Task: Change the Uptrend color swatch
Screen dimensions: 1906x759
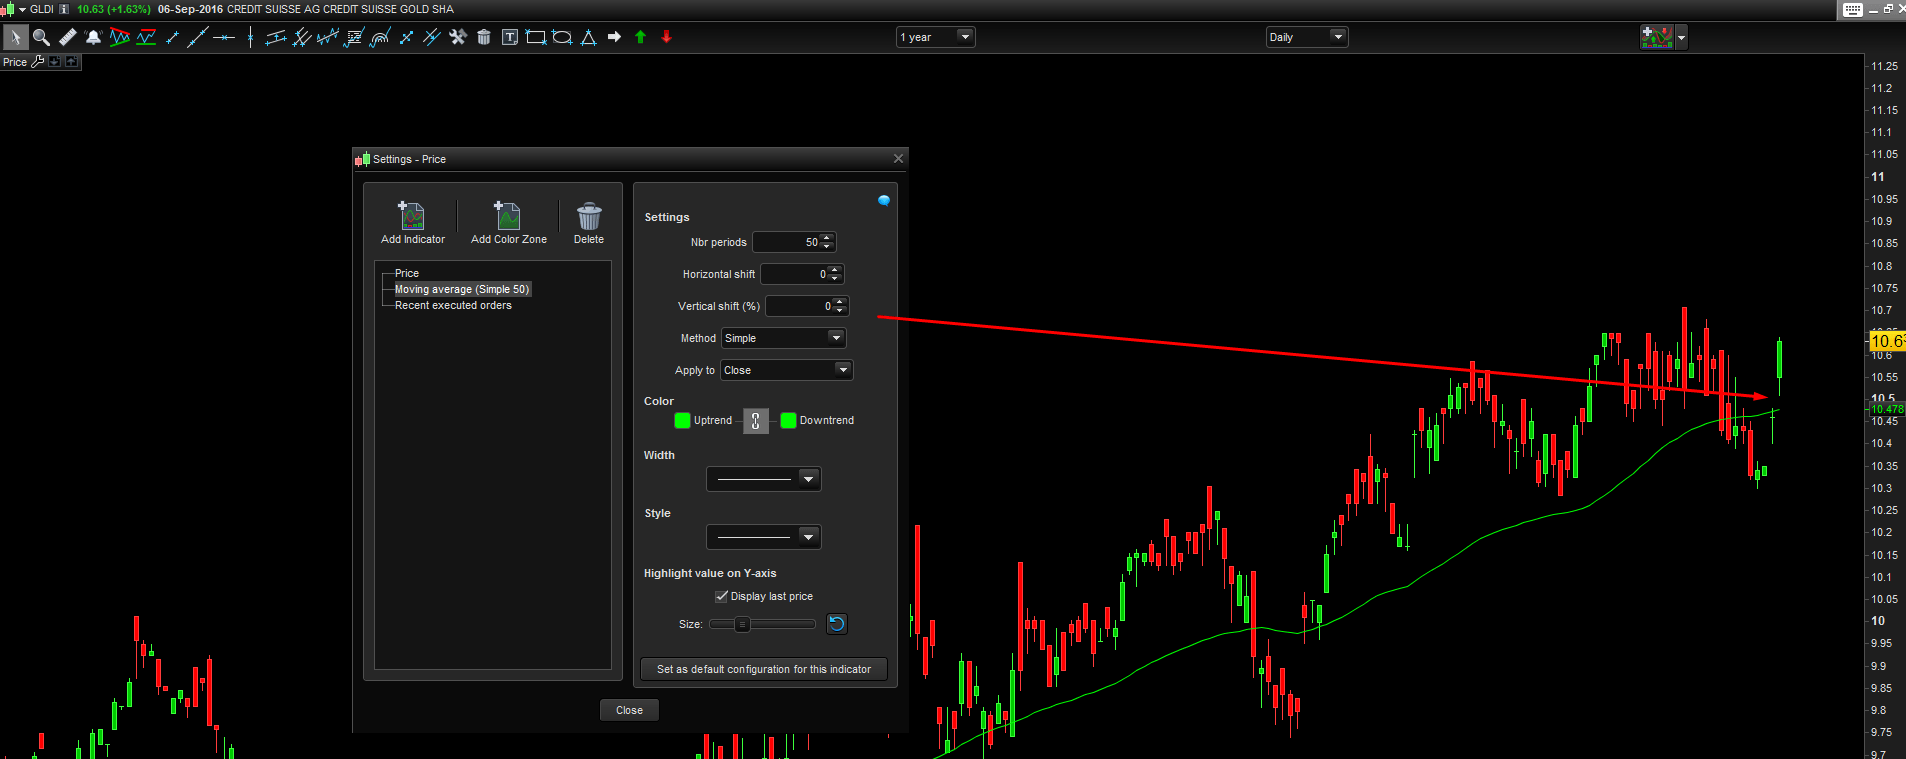Action: 682,421
